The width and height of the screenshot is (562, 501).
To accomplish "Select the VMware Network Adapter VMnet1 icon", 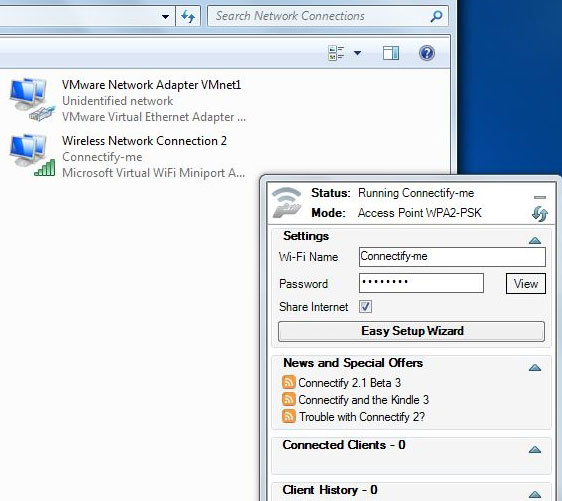I will pos(32,99).
